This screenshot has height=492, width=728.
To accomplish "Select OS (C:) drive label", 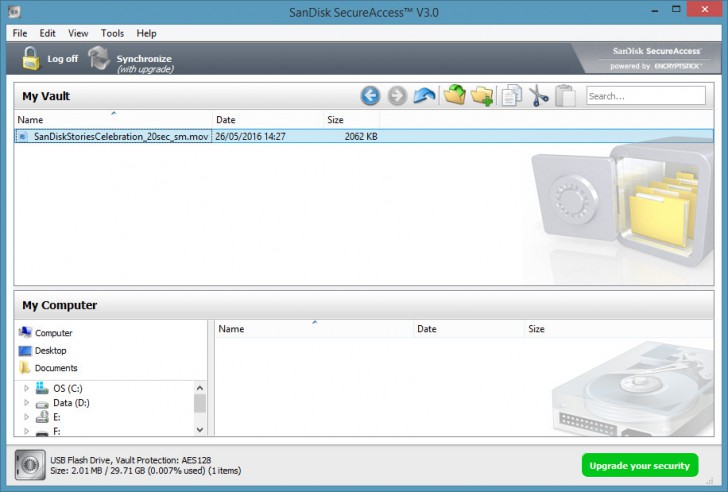I will click(68, 388).
